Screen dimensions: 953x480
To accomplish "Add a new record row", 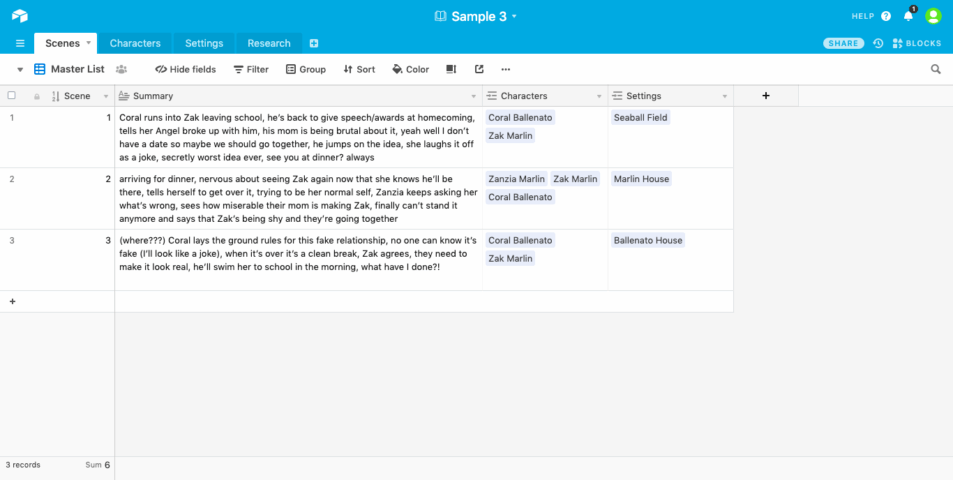I will click(12, 301).
